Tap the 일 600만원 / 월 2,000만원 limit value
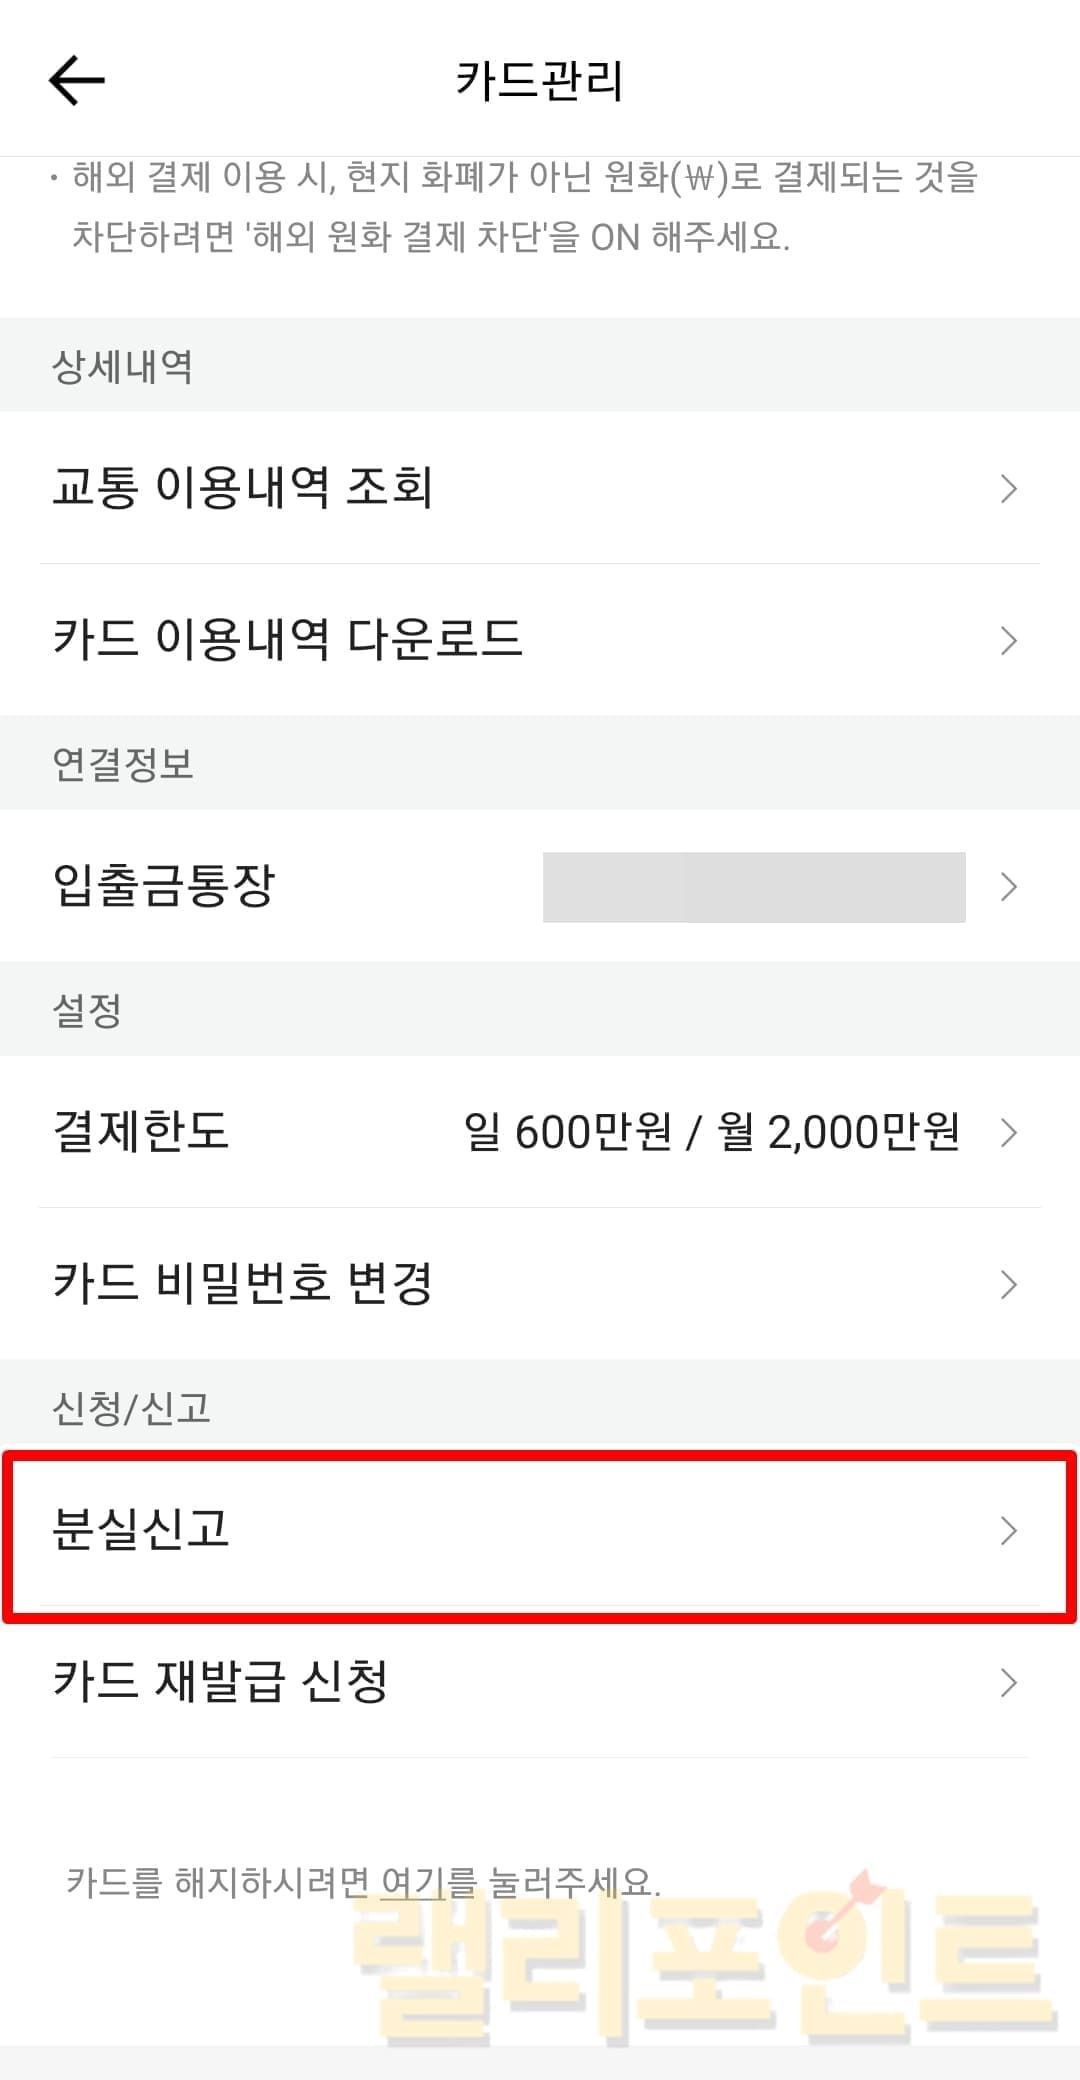1080x2080 pixels. 711,1133
